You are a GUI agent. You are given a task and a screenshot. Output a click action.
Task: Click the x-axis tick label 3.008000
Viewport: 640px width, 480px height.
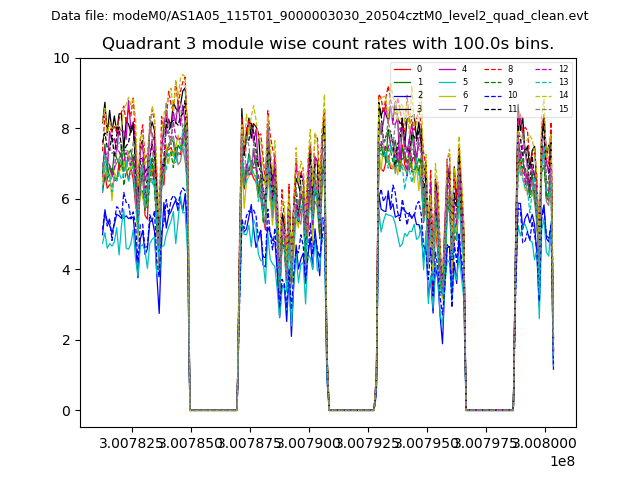click(x=545, y=442)
